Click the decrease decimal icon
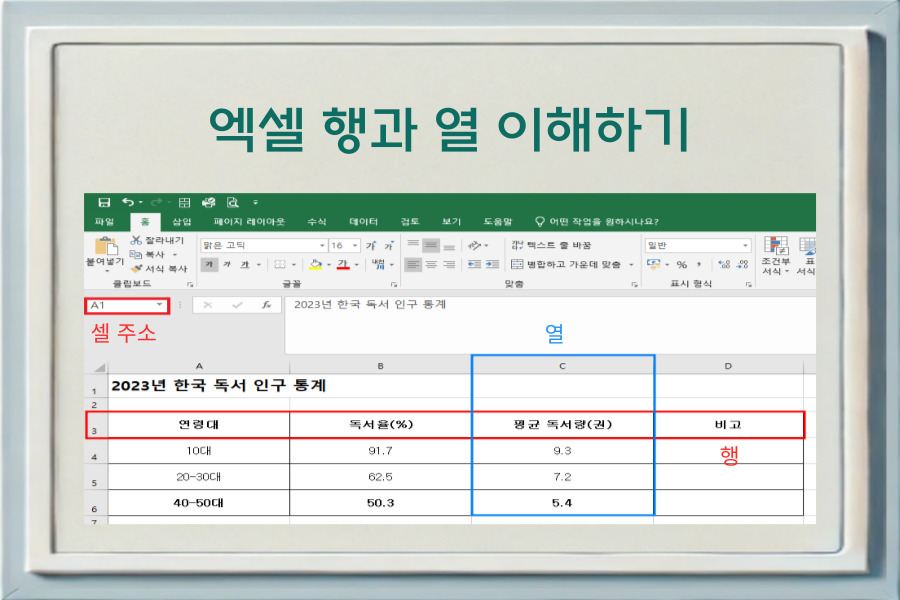Image resolution: width=900 pixels, height=600 pixels. (x=743, y=265)
